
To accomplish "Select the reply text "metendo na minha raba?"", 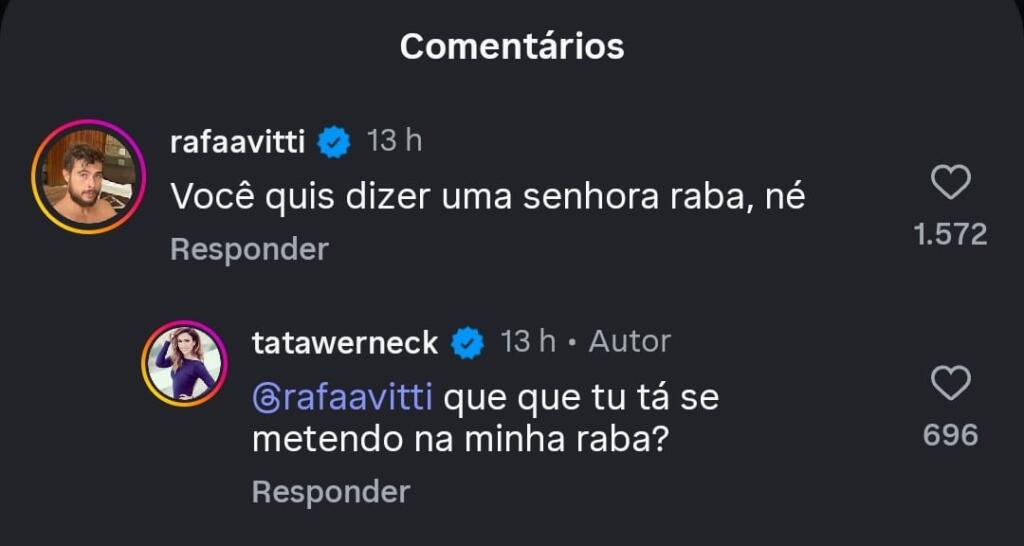I will click(x=460, y=440).
